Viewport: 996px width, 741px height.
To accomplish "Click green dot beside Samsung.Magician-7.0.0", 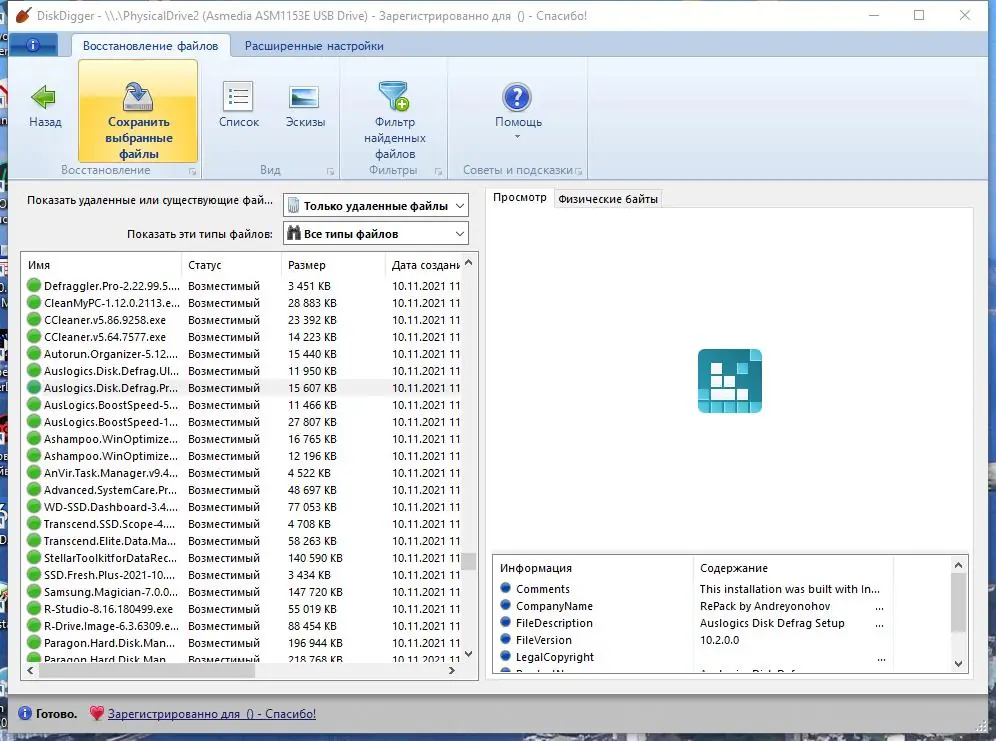I will click(x=34, y=592).
